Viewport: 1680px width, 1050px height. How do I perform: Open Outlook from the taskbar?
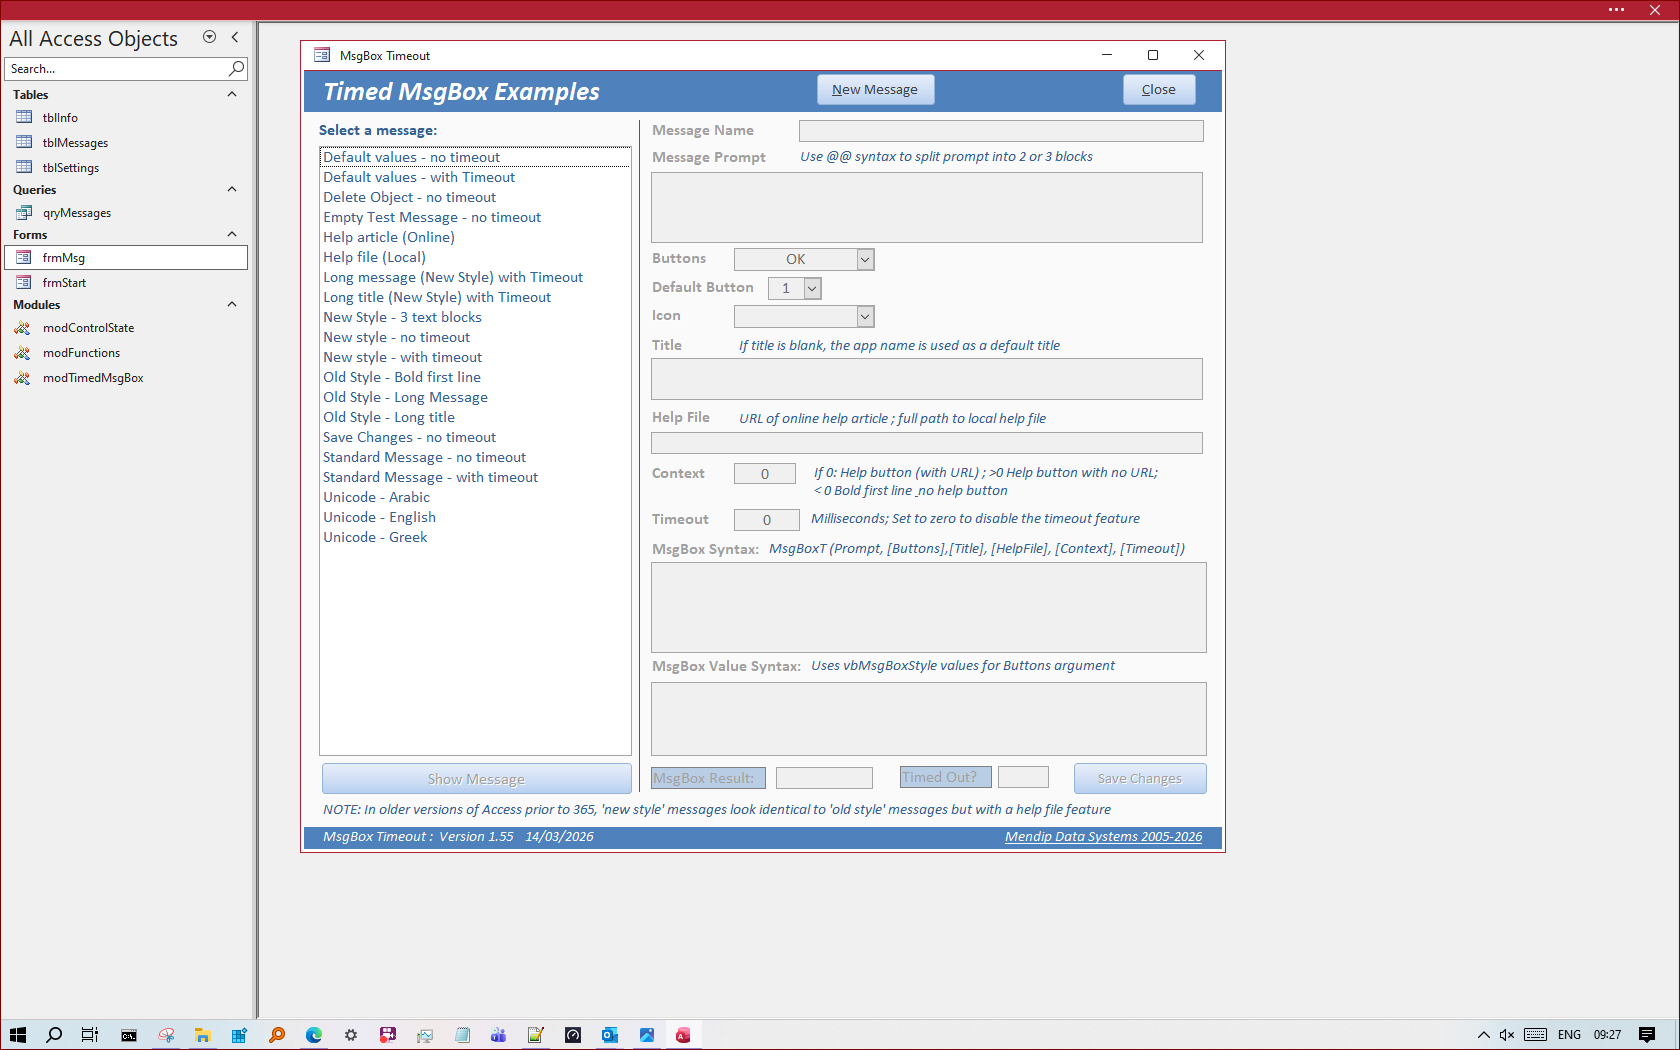coord(610,1035)
